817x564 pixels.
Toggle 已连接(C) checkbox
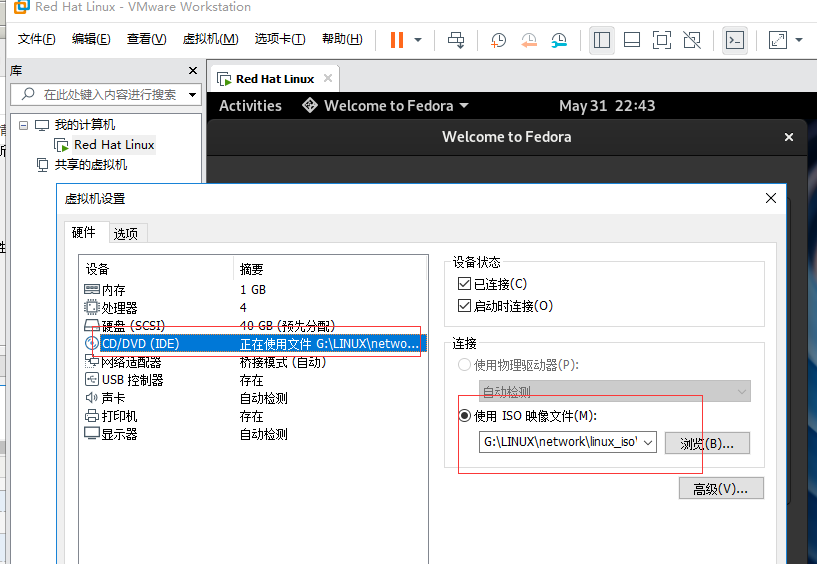464,284
